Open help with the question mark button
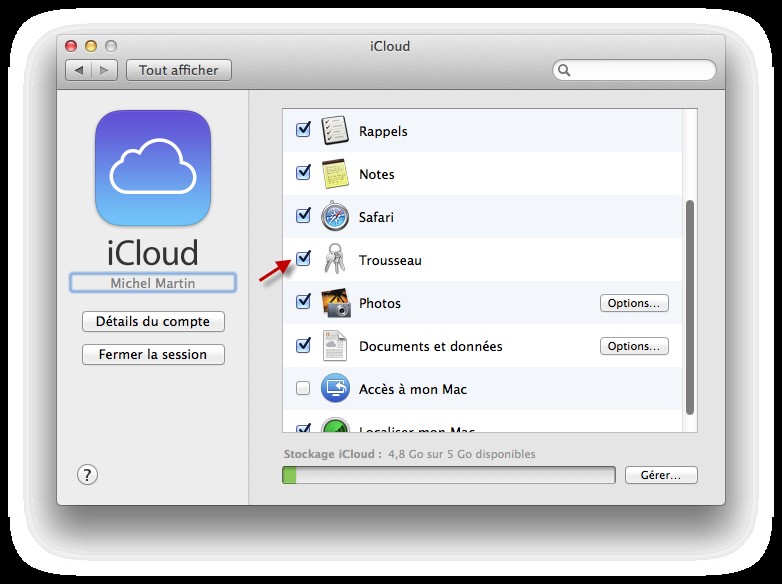 click(87, 475)
